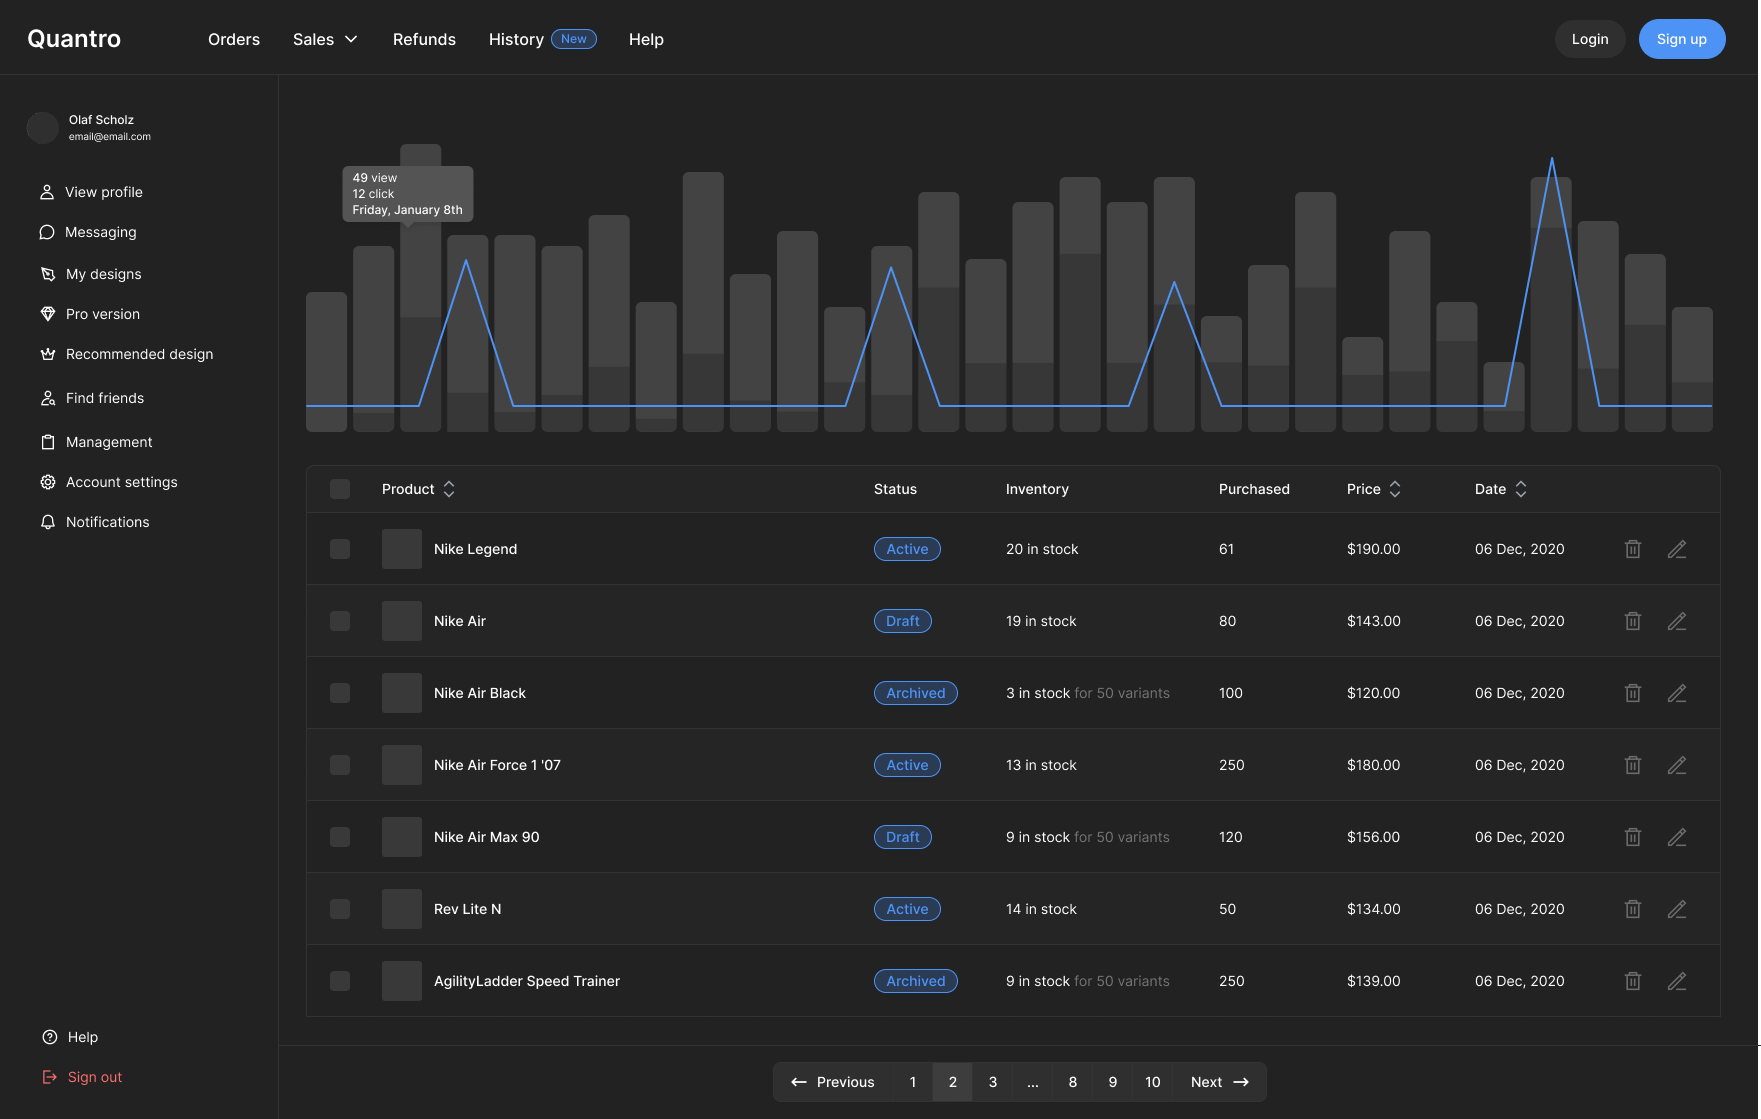The width and height of the screenshot is (1761, 1119).
Task: Toggle the select-all checkbox in table header
Action: 340,489
